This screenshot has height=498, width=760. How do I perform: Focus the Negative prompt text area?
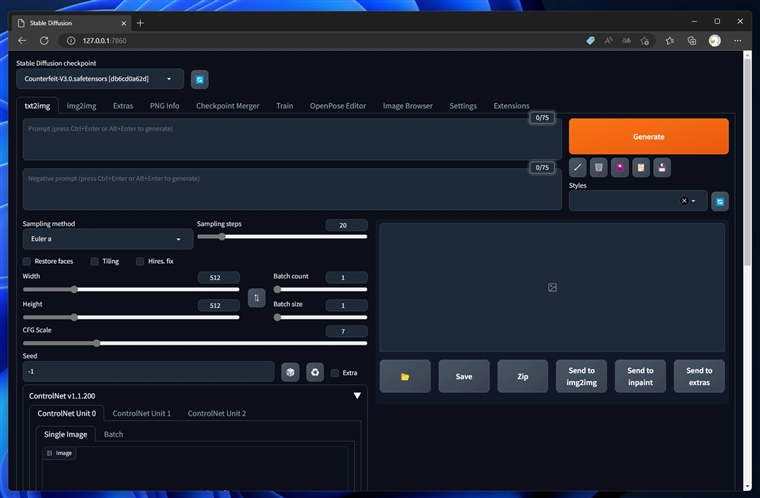coord(292,189)
